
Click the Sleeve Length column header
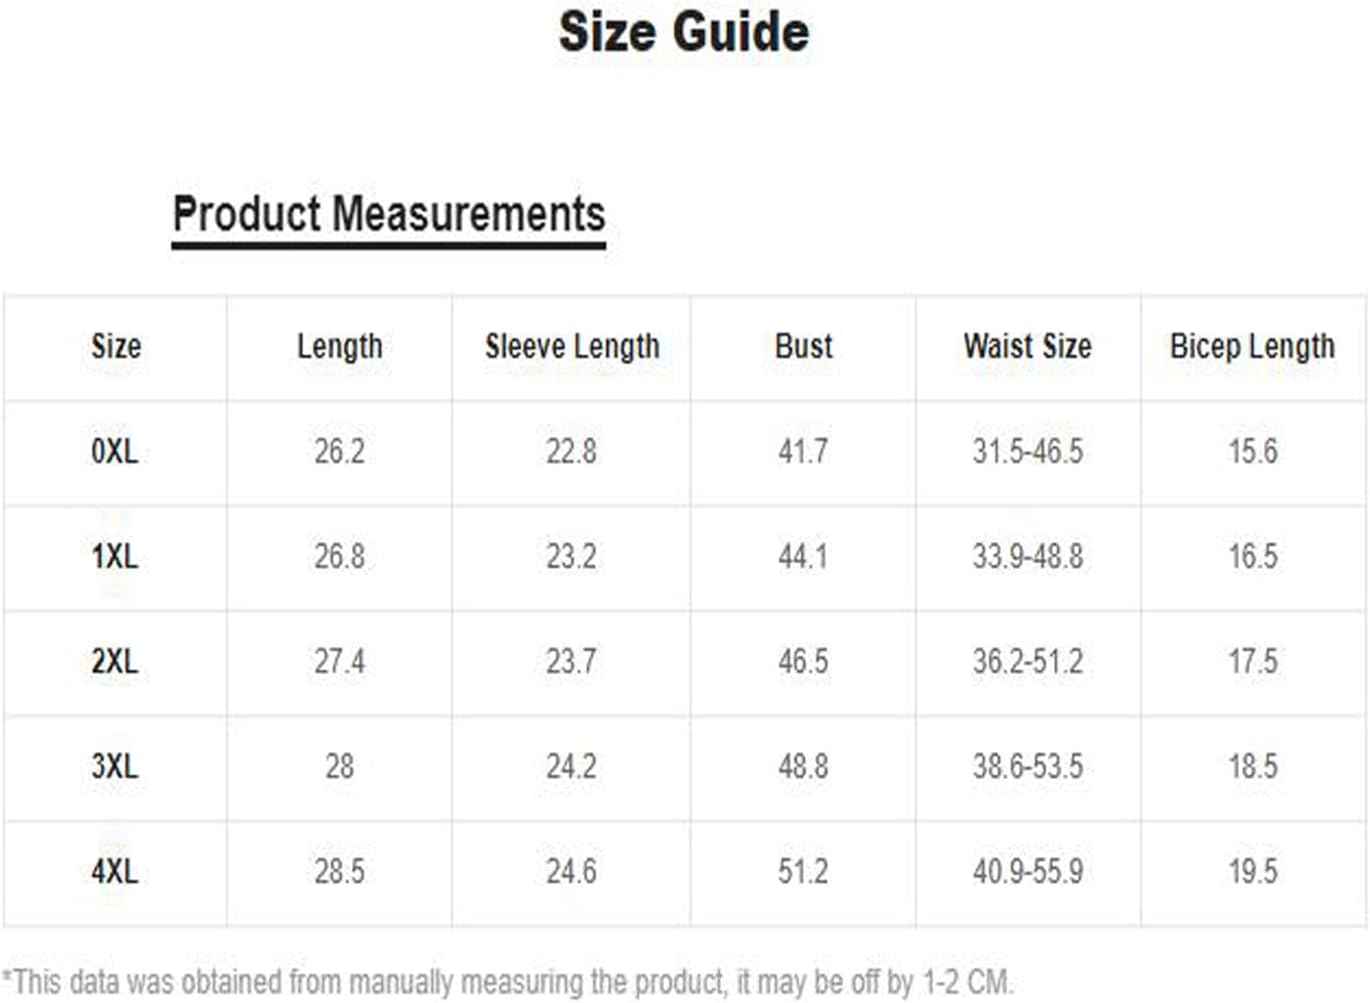click(572, 347)
